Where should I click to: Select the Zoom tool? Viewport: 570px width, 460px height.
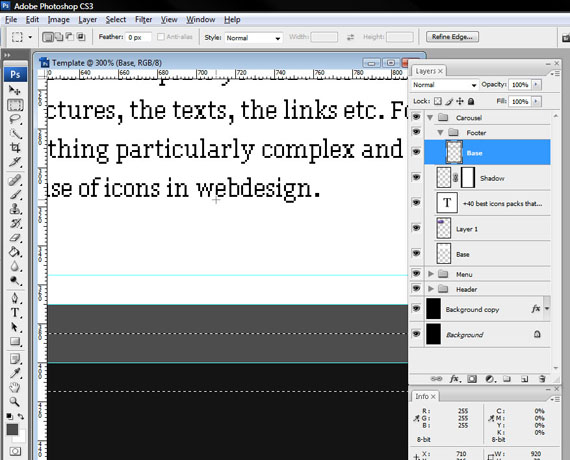click(x=15, y=402)
